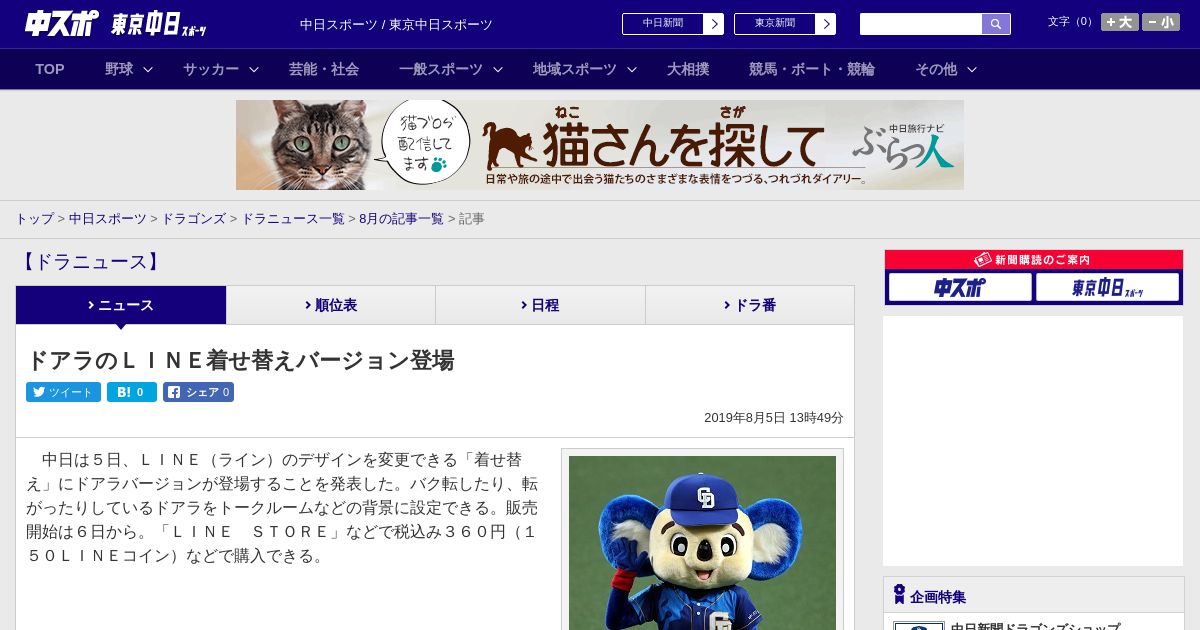Click 東京中日スポーツ subscription guide button
Image resolution: width=1200 pixels, height=630 pixels.
[1107, 288]
